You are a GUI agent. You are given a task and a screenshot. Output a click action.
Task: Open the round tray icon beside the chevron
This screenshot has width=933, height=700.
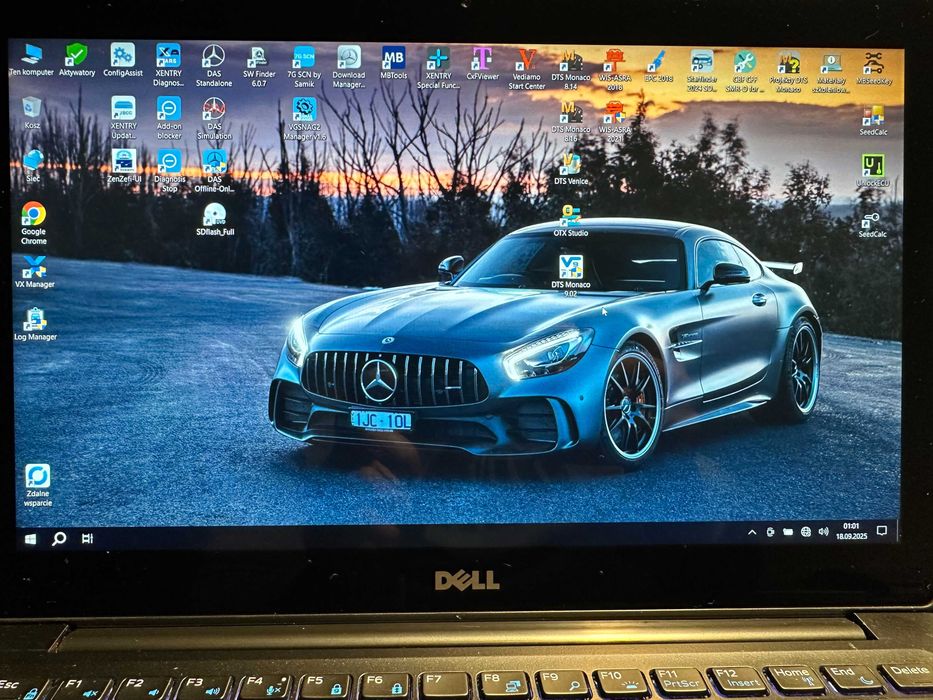click(771, 532)
